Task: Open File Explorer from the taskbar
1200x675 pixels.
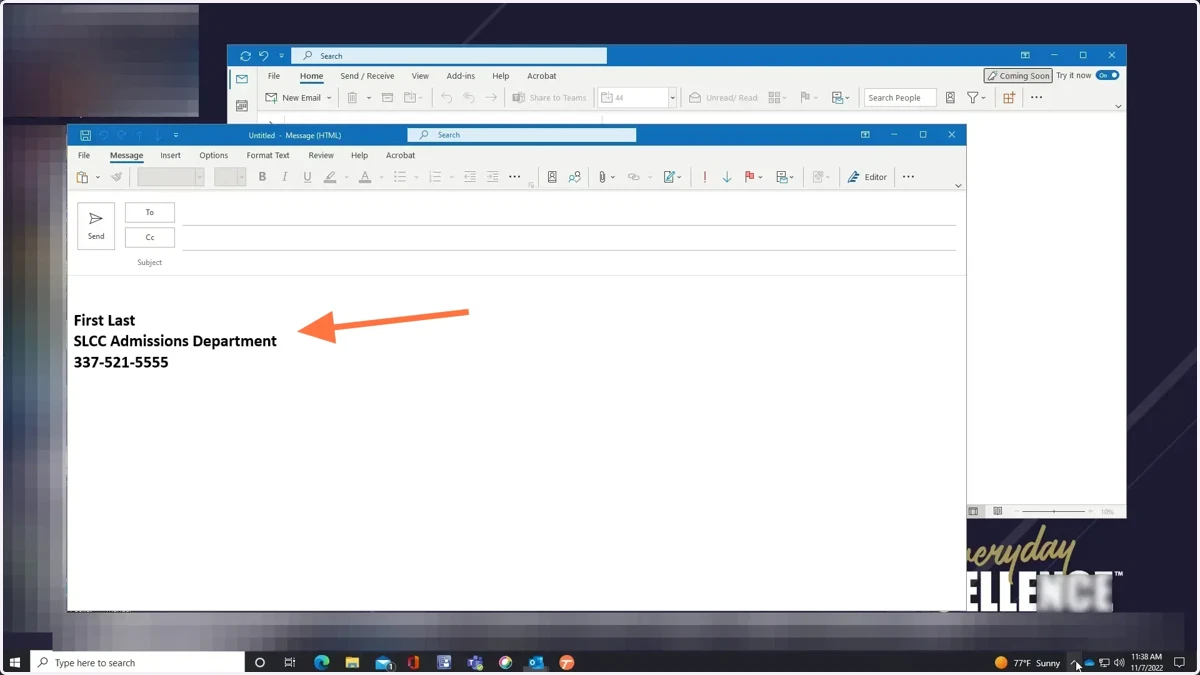Action: 352,662
